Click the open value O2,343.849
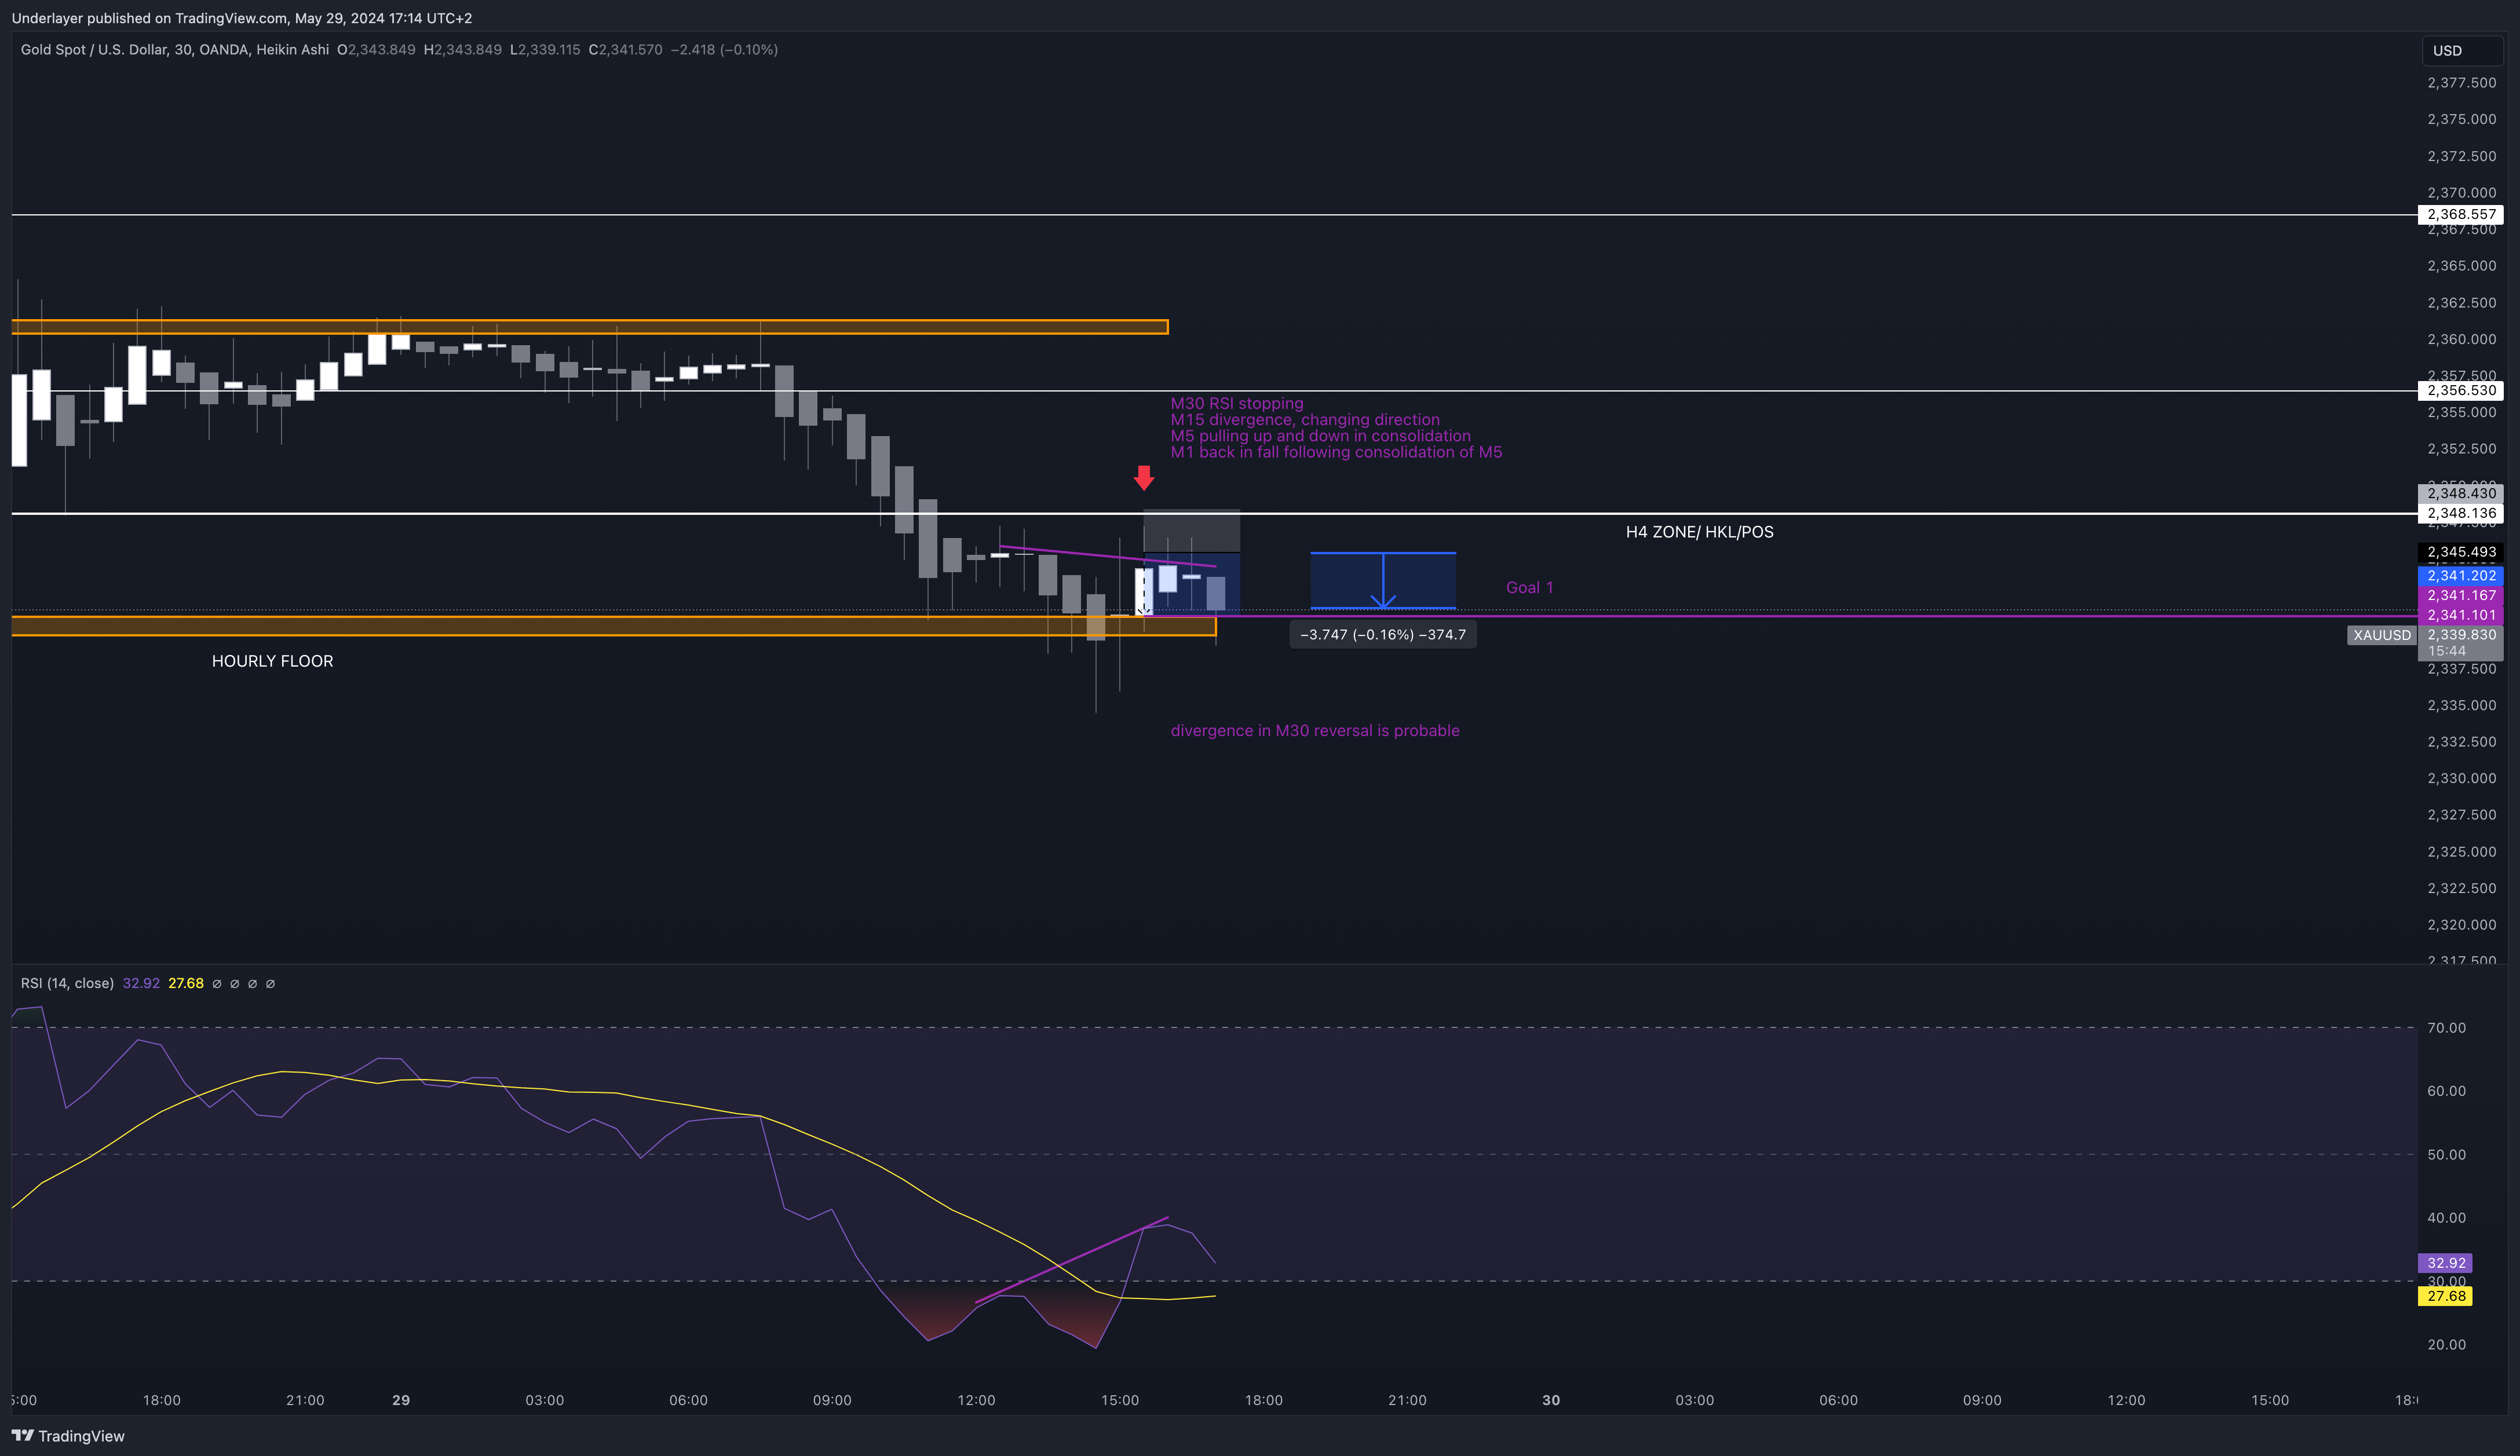This screenshot has width=2520, height=1456. (x=376, y=50)
